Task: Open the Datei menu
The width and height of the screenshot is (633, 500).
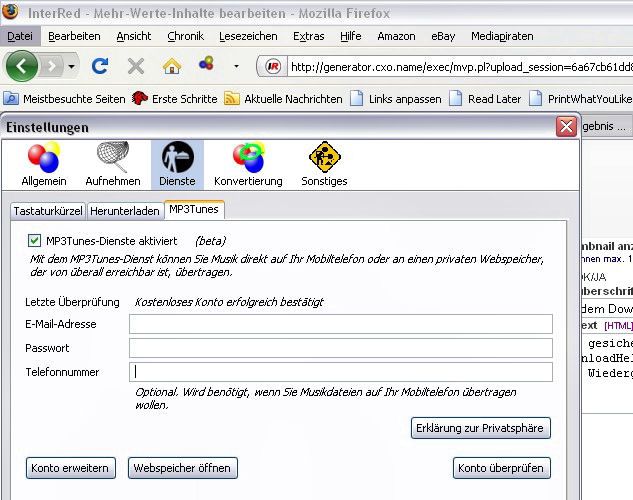Action: click(20, 36)
